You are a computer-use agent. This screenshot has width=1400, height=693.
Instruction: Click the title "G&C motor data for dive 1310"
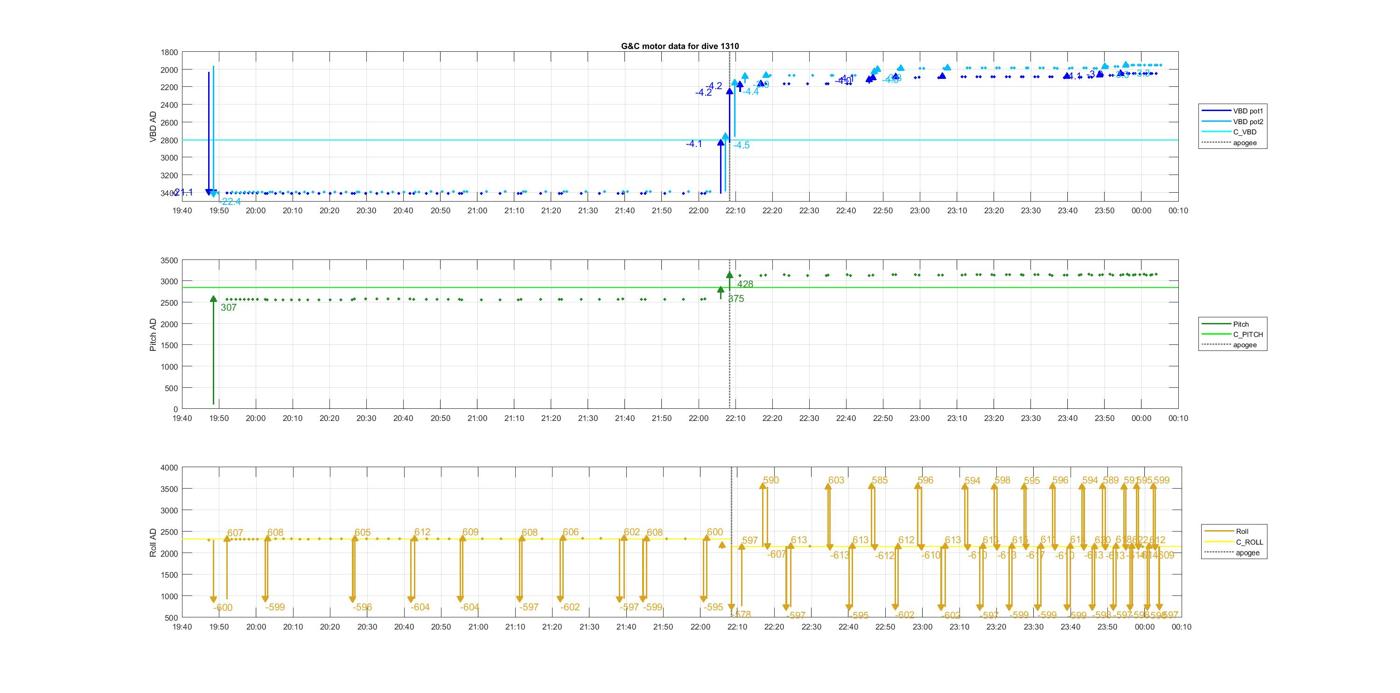pos(680,46)
